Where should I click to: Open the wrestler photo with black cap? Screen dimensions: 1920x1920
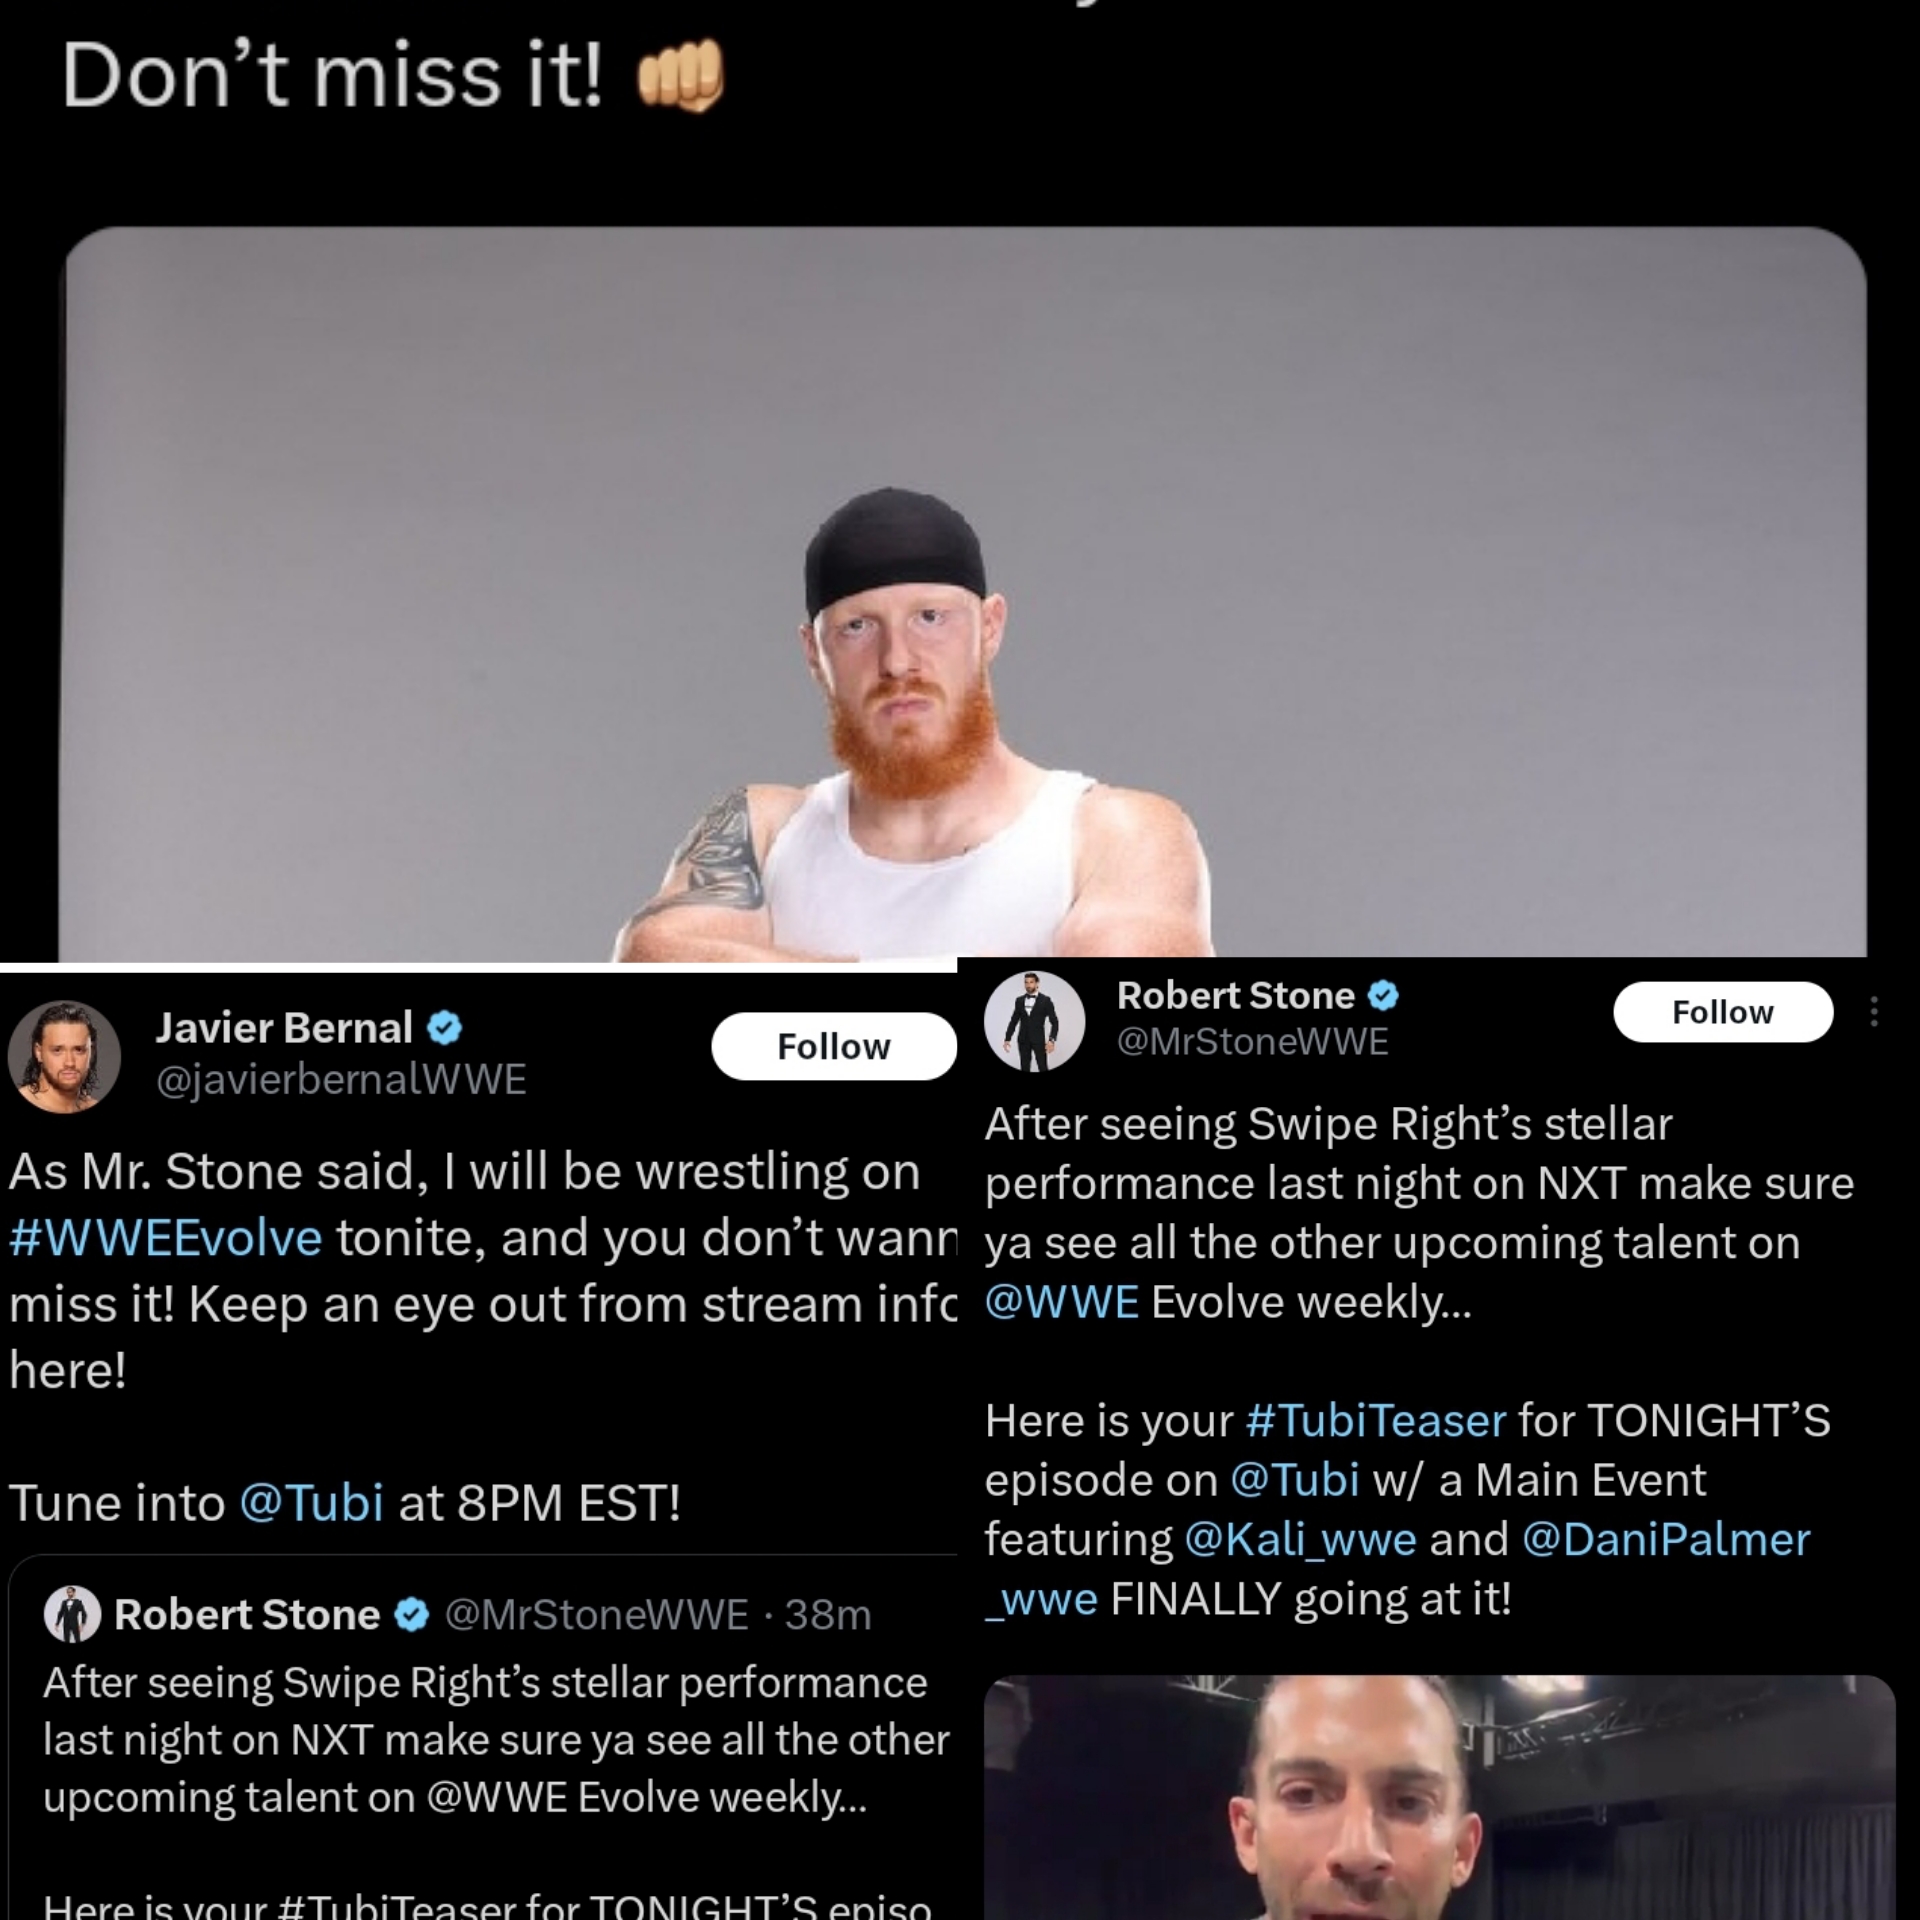coord(962,592)
